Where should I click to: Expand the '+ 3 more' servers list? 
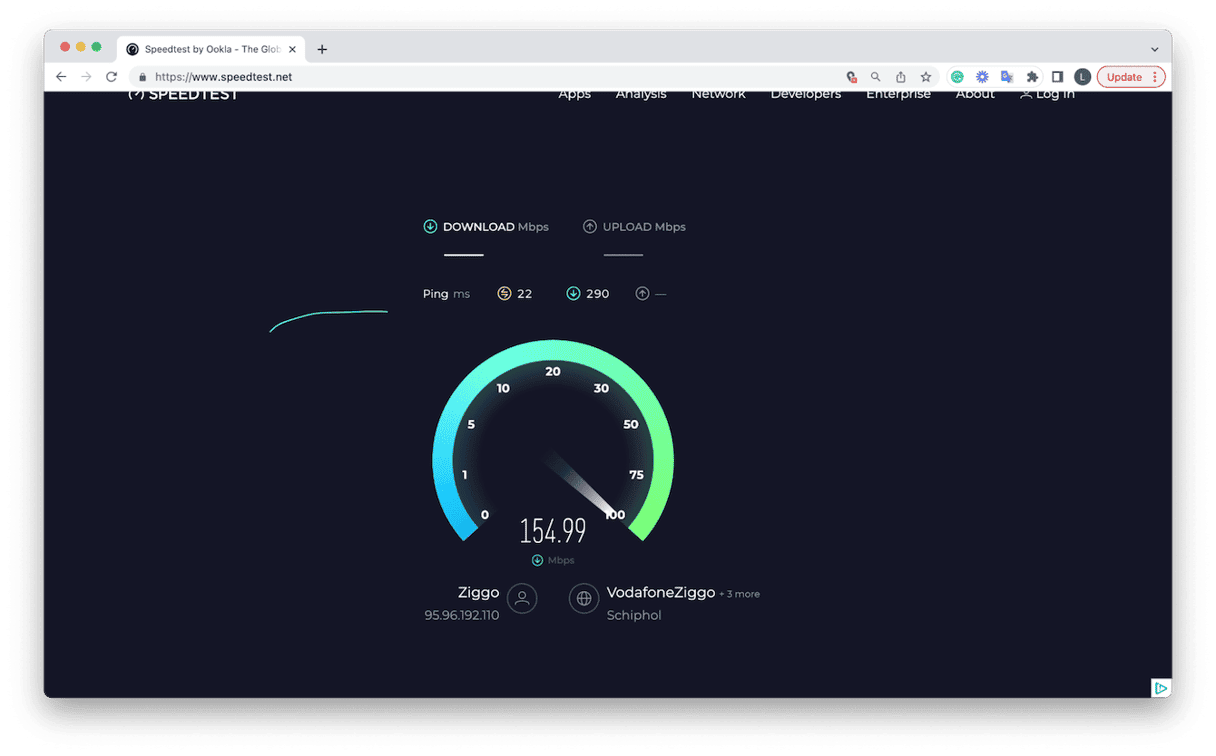(739, 593)
